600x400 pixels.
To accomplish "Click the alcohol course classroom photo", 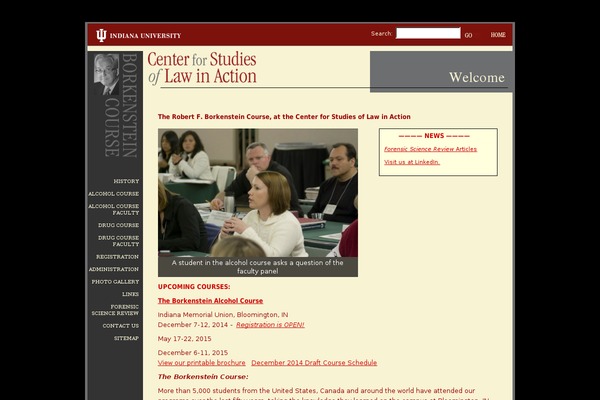I will (258, 193).
